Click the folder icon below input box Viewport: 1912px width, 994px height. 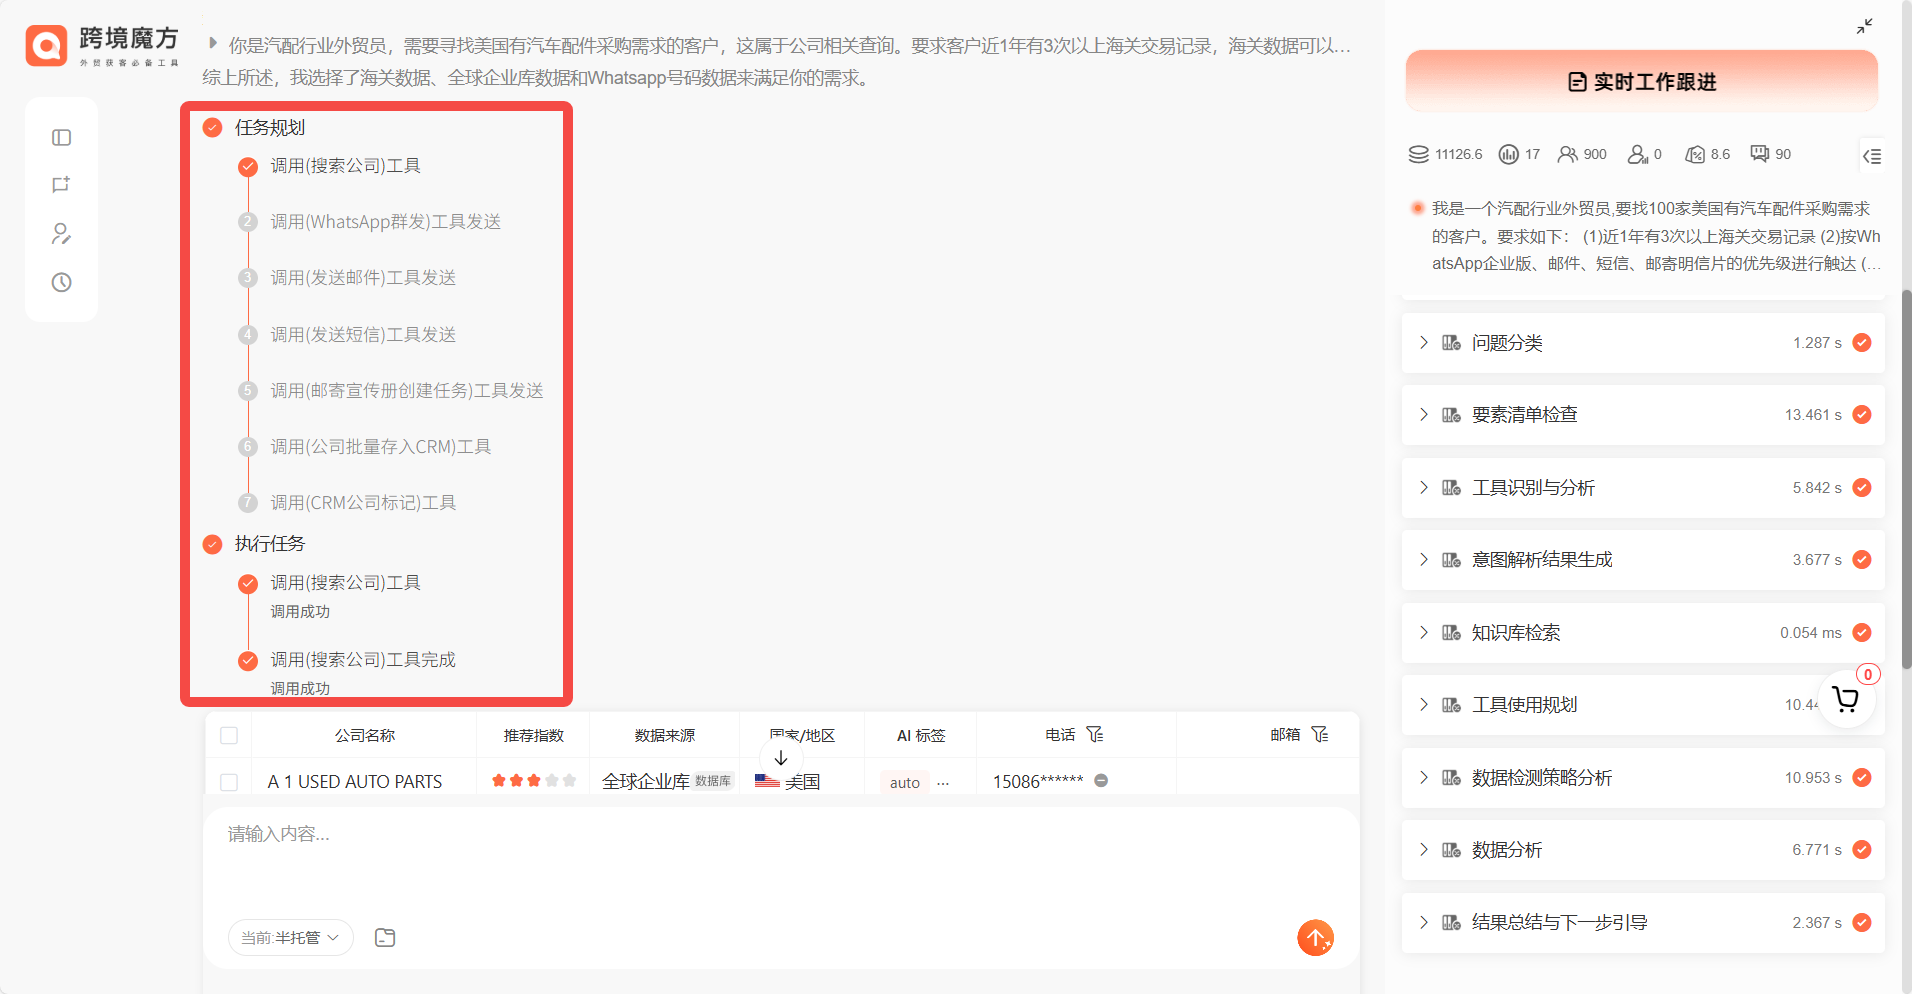(x=385, y=938)
